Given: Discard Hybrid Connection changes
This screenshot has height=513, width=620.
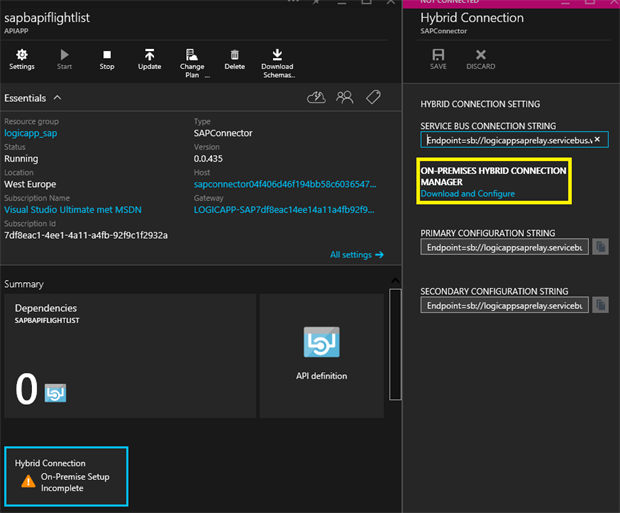Looking at the screenshot, I should 480,59.
